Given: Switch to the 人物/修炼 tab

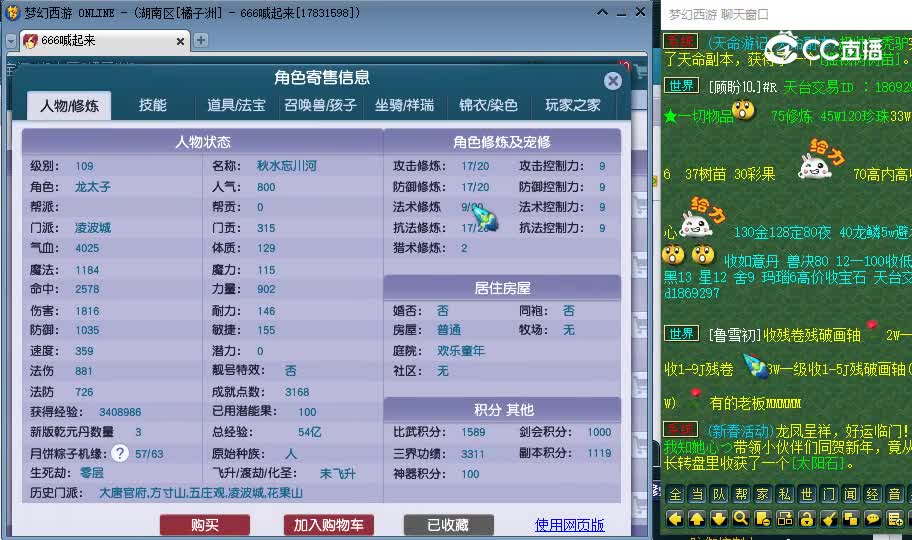Looking at the screenshot, I should click(x=69, y=105).
